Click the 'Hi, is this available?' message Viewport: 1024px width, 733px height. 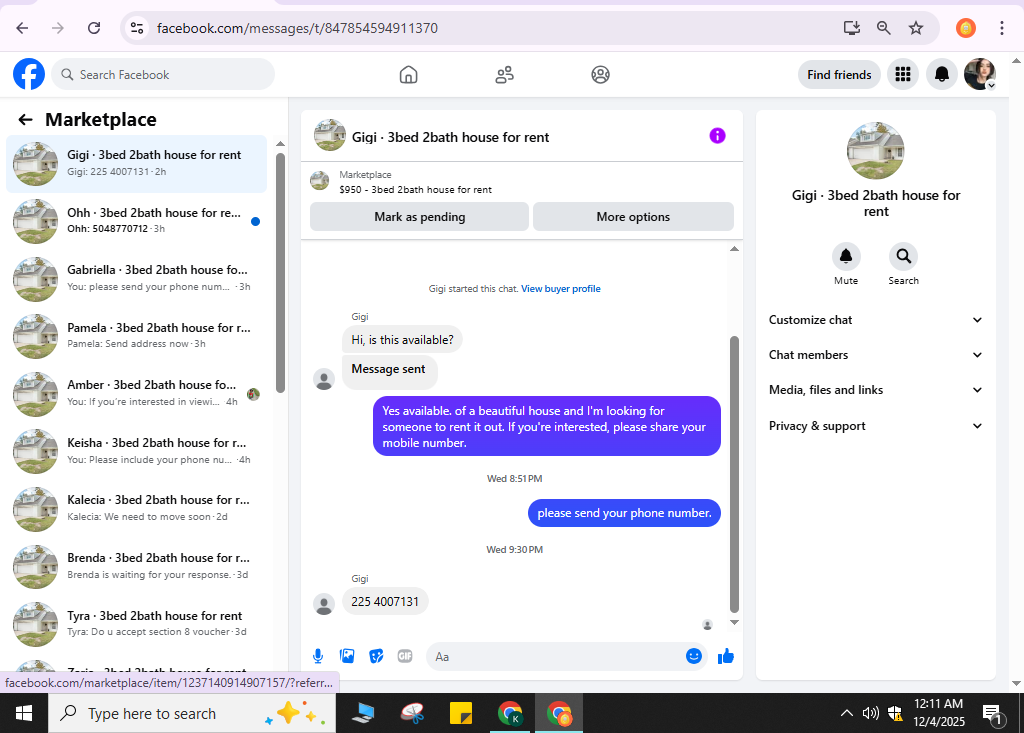(x=402, y=340)
